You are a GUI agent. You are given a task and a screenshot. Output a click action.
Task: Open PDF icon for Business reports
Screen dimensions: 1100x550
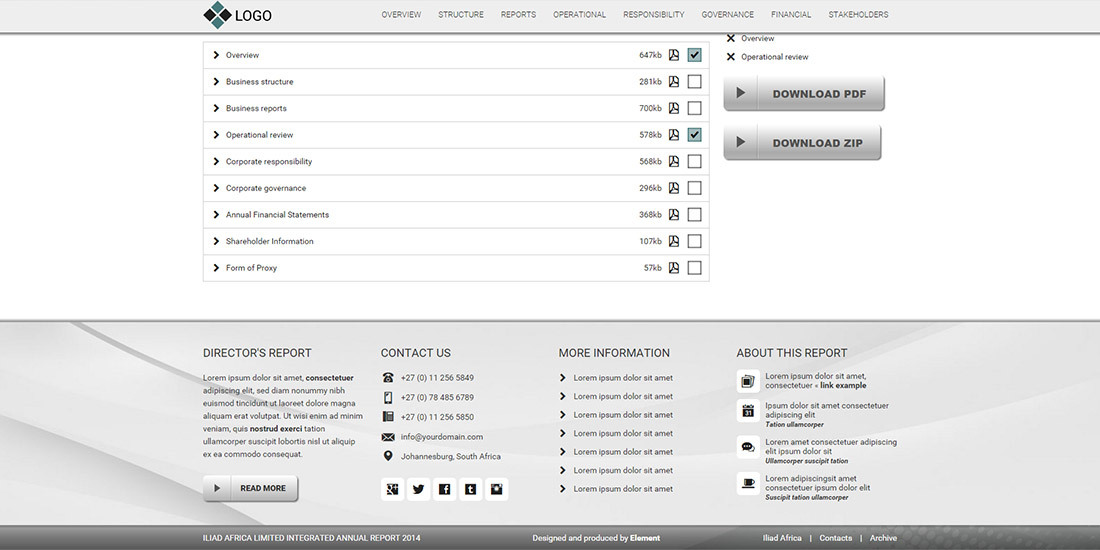click(x=673, y=109)
